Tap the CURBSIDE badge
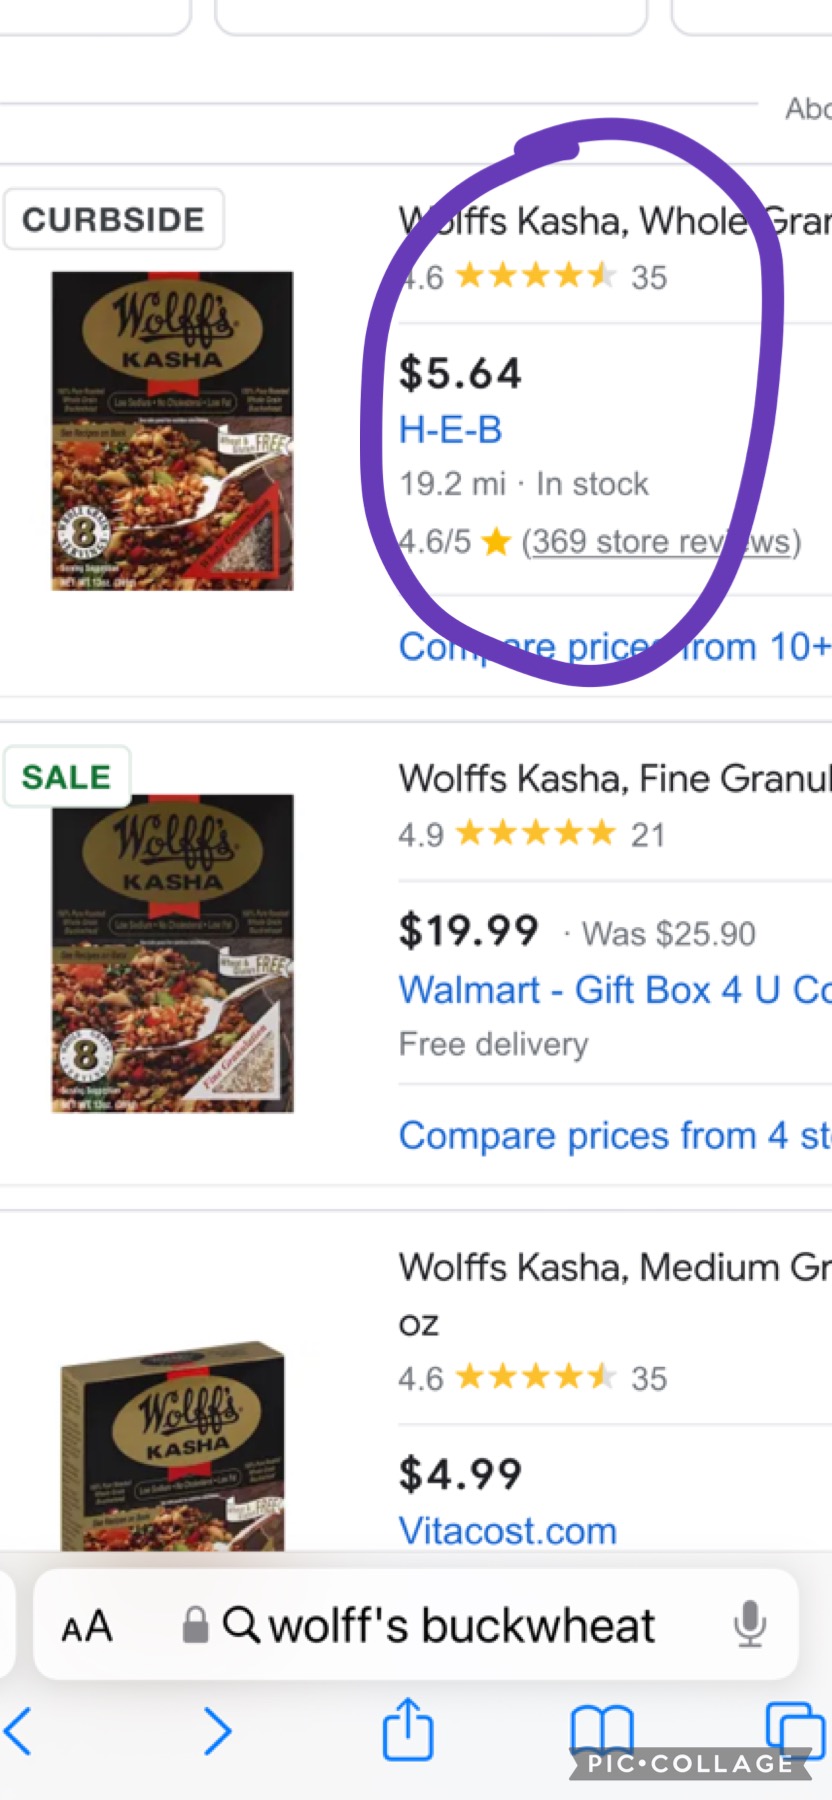 [113, 220]
